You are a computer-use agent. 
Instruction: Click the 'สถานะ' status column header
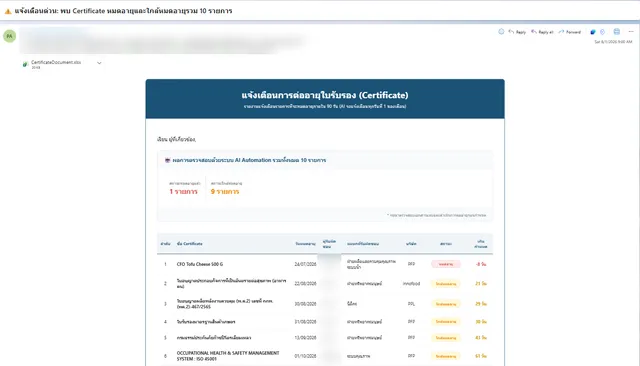(446, 244)
